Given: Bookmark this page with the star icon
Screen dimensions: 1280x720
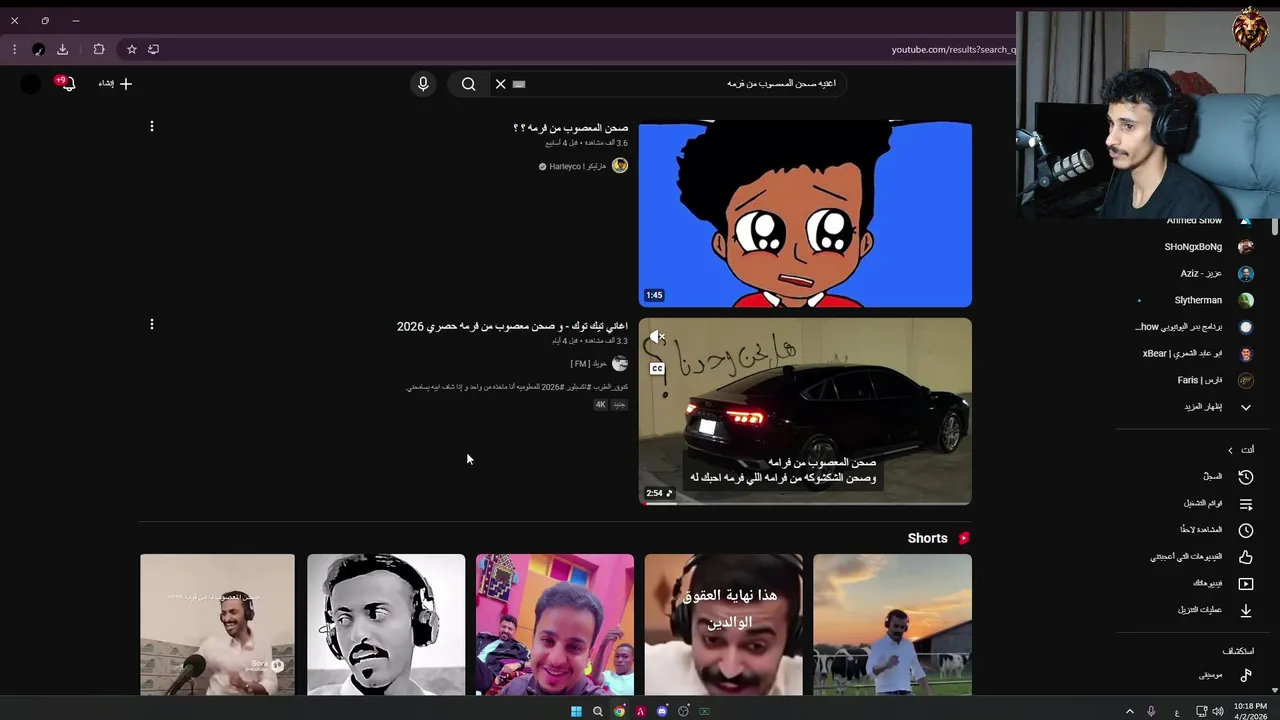Looking at the screenshot, I should [x=131, y=49].
